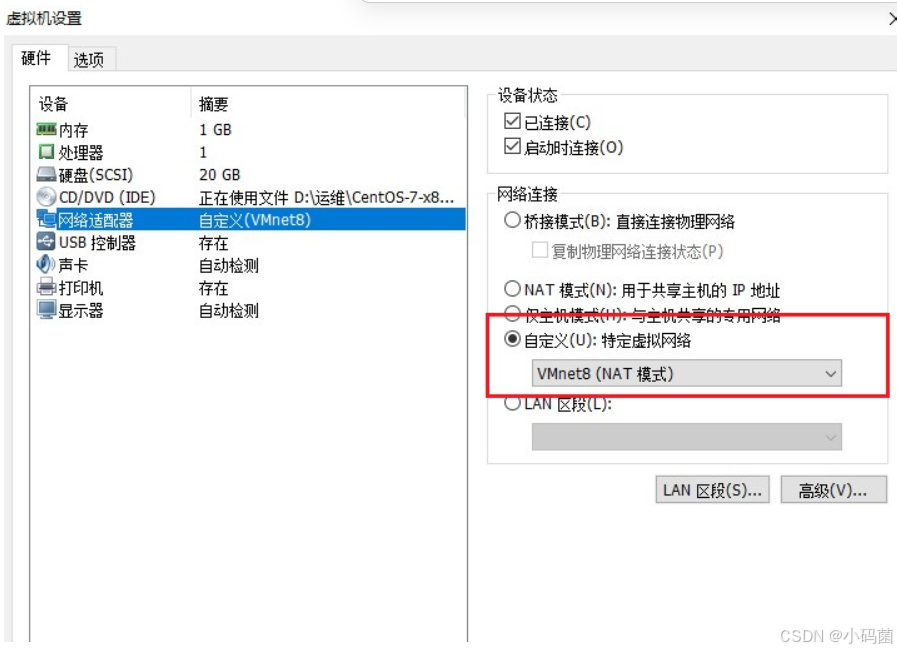Click the printer (打印机) icon
Screen dimensions: 897x651
coord(46,287)
